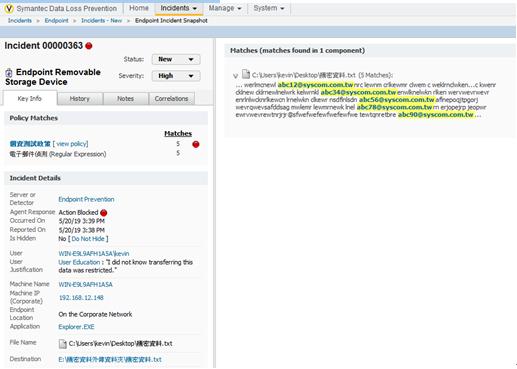The image size is (517, 369).
Task: Open the Incidents menu
Action: coord(179,8)
